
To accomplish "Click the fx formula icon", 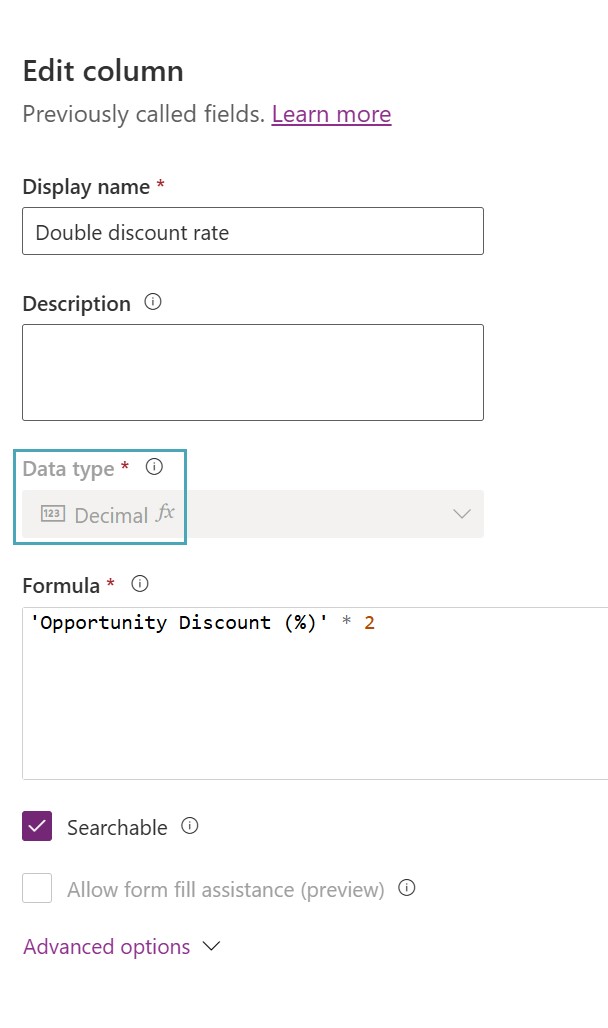I will click(165, 513).
